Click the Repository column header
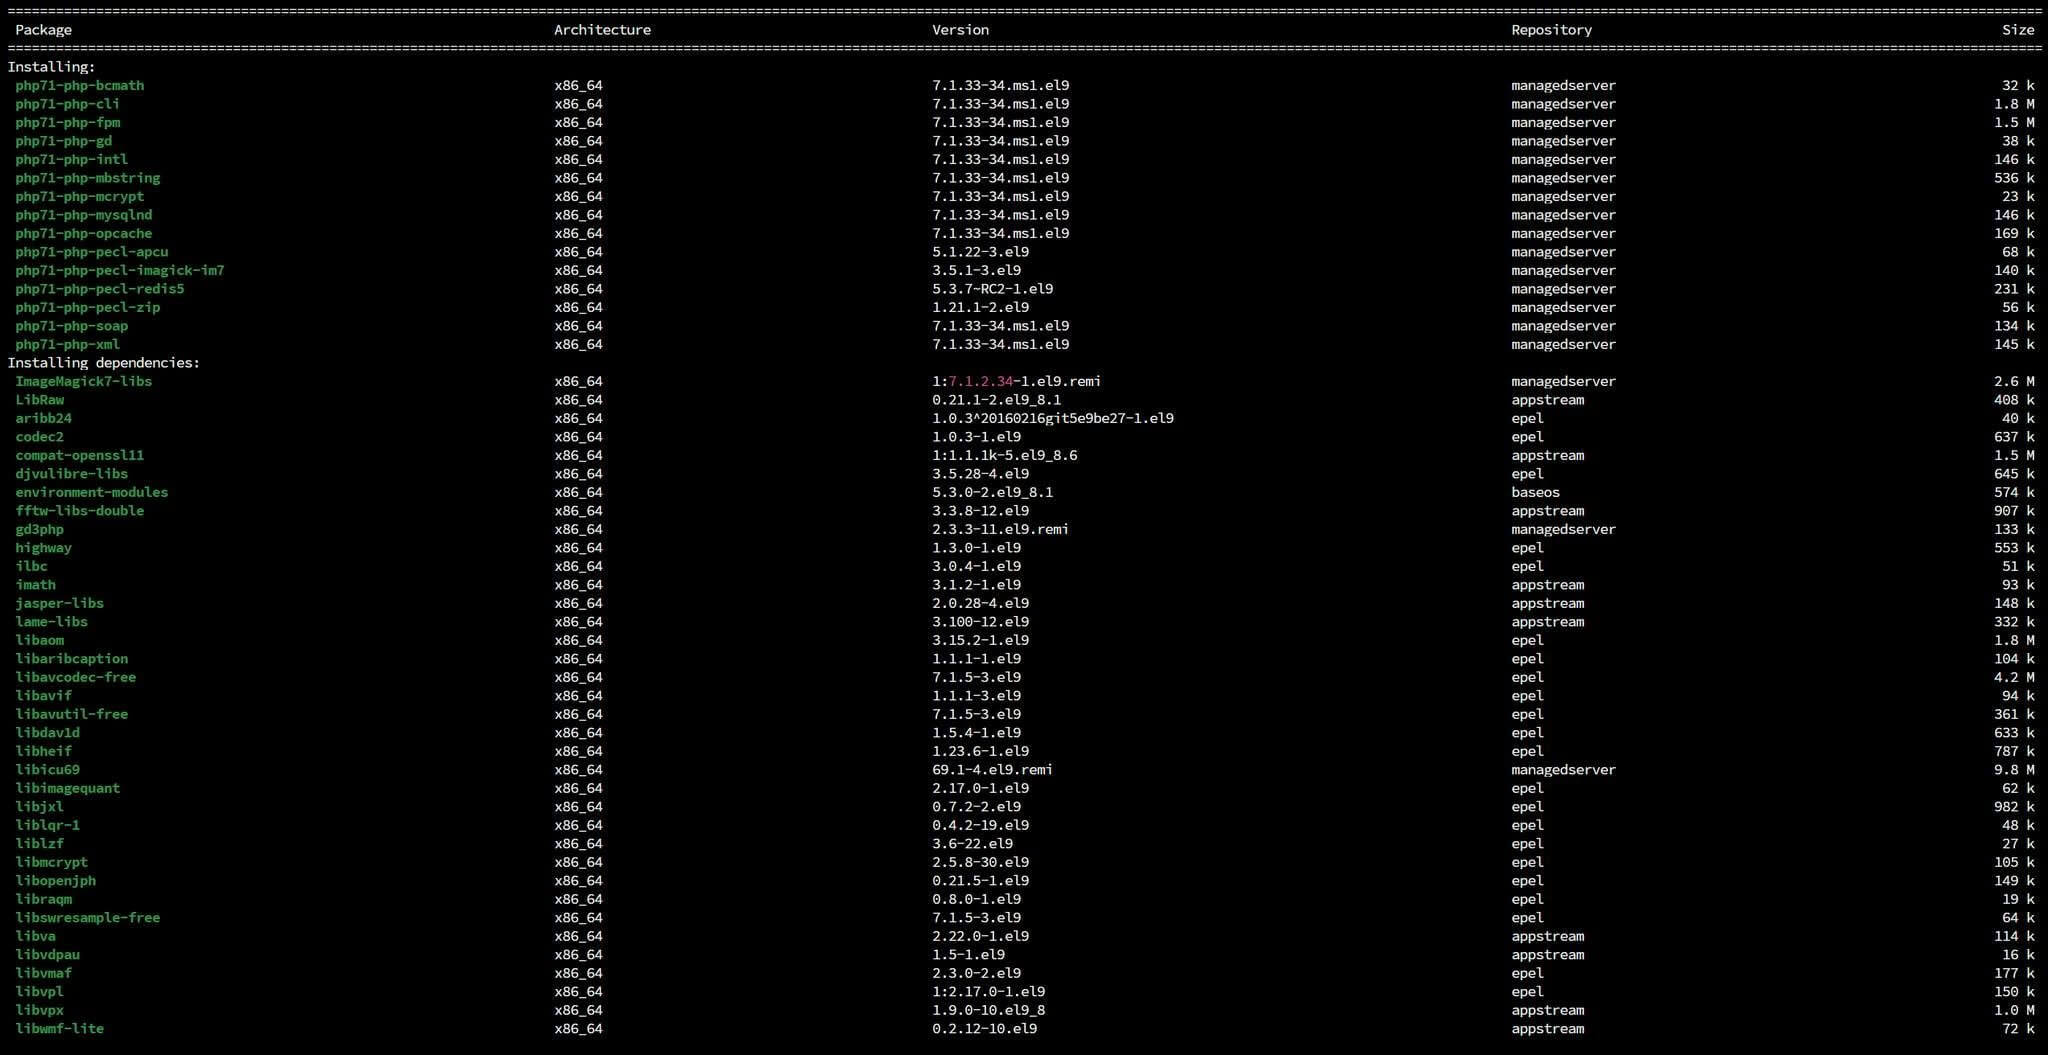2048x1055 pixels. click(x=1551, y=30)
